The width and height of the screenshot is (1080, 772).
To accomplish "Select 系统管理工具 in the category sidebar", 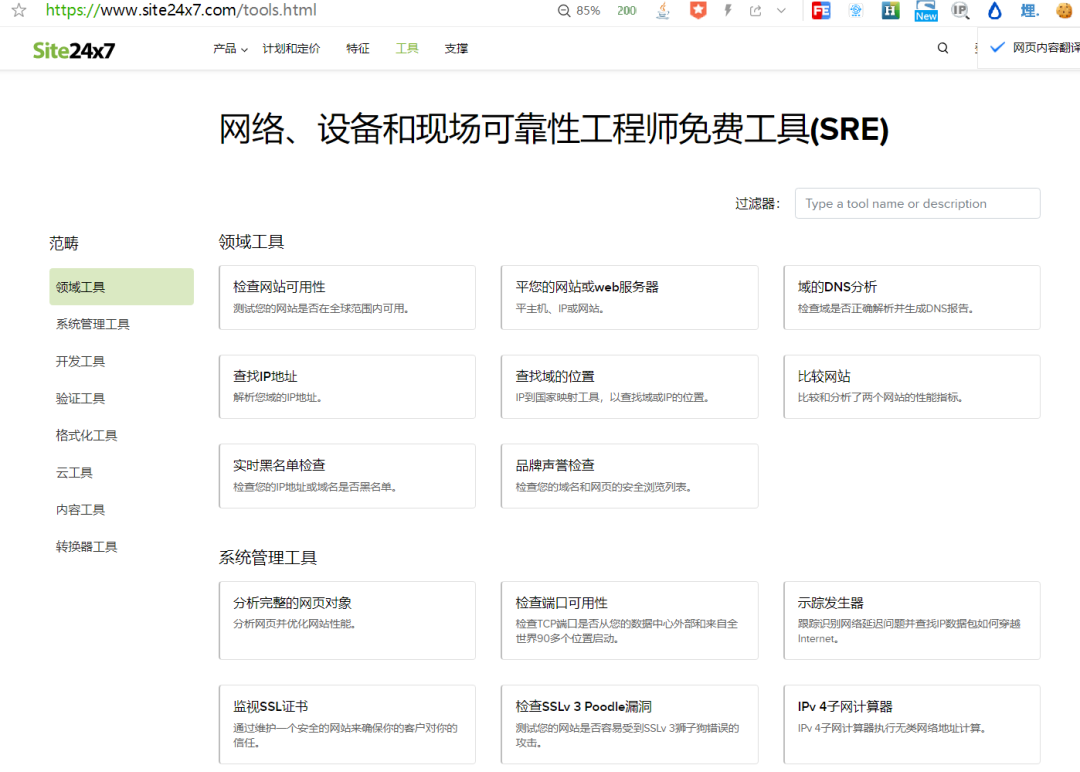I will 92,324.
